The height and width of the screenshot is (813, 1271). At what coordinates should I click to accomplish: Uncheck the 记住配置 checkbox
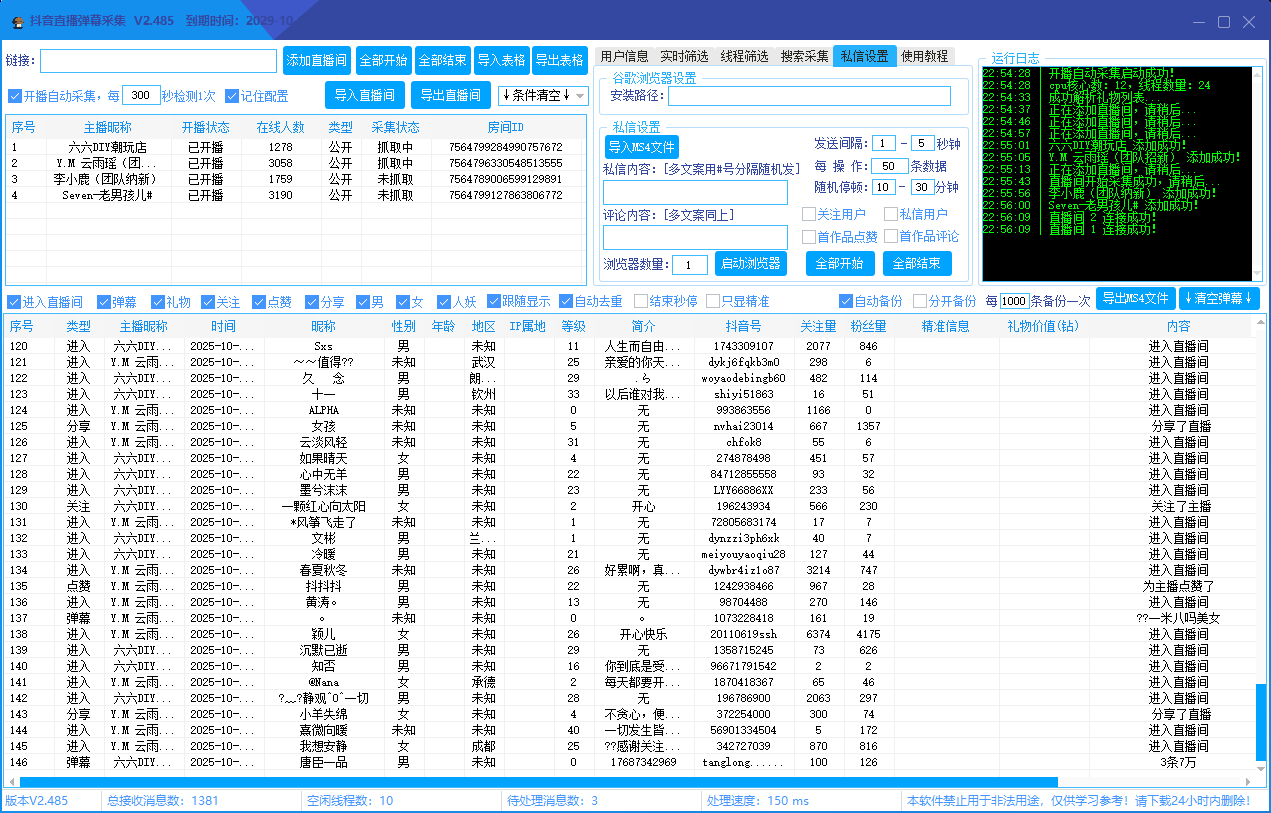tap(232, 96)
